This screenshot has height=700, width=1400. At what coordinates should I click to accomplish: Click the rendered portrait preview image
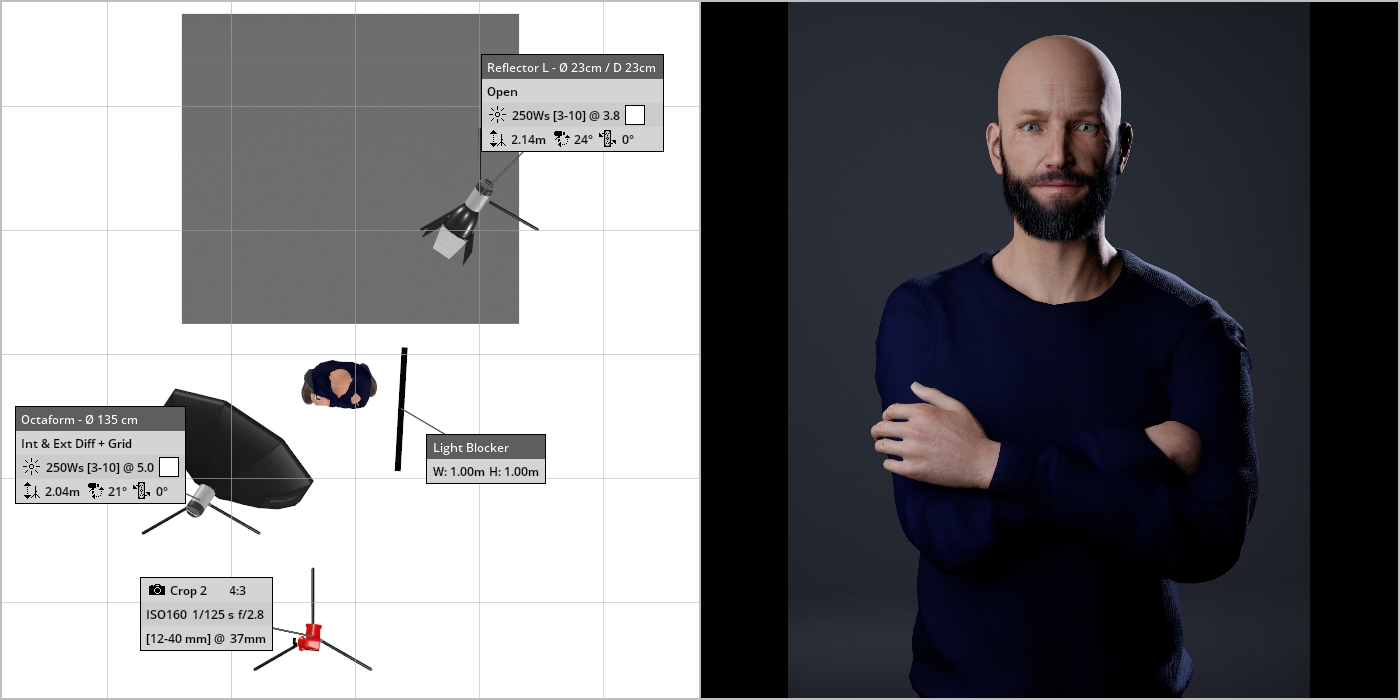click(1048, 350)
